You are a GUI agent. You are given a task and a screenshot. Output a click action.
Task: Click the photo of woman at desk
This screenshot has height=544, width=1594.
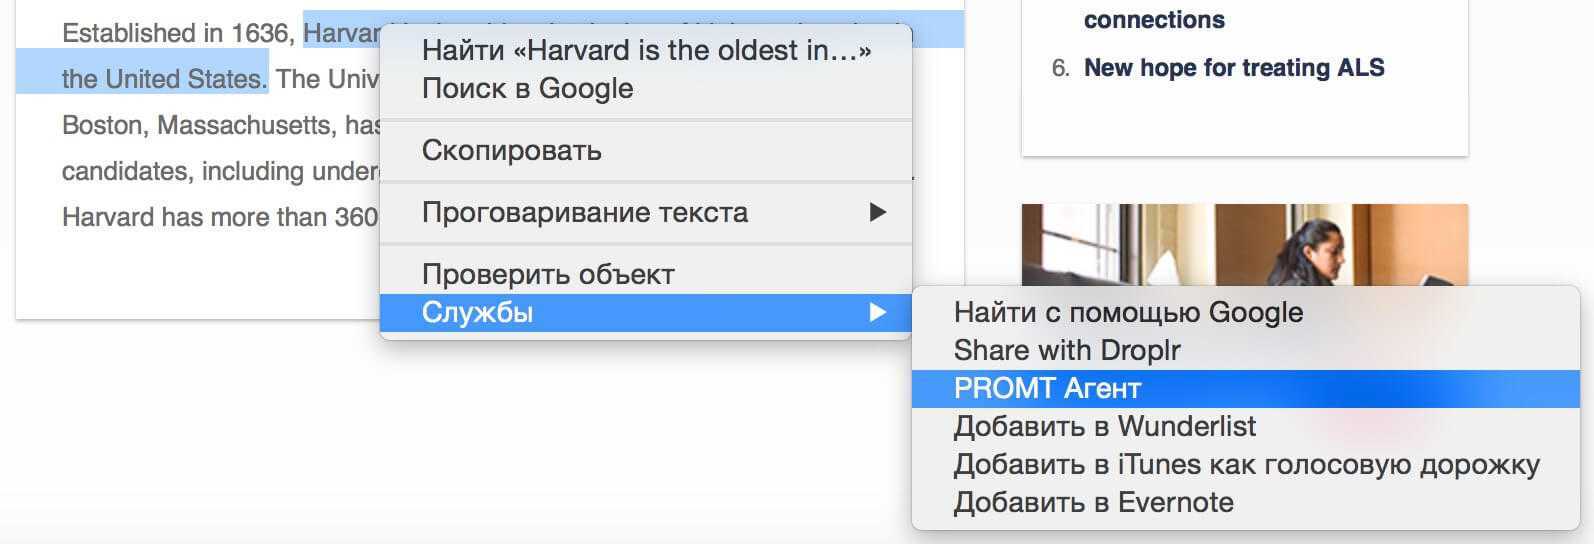[x=1245, y=245]
